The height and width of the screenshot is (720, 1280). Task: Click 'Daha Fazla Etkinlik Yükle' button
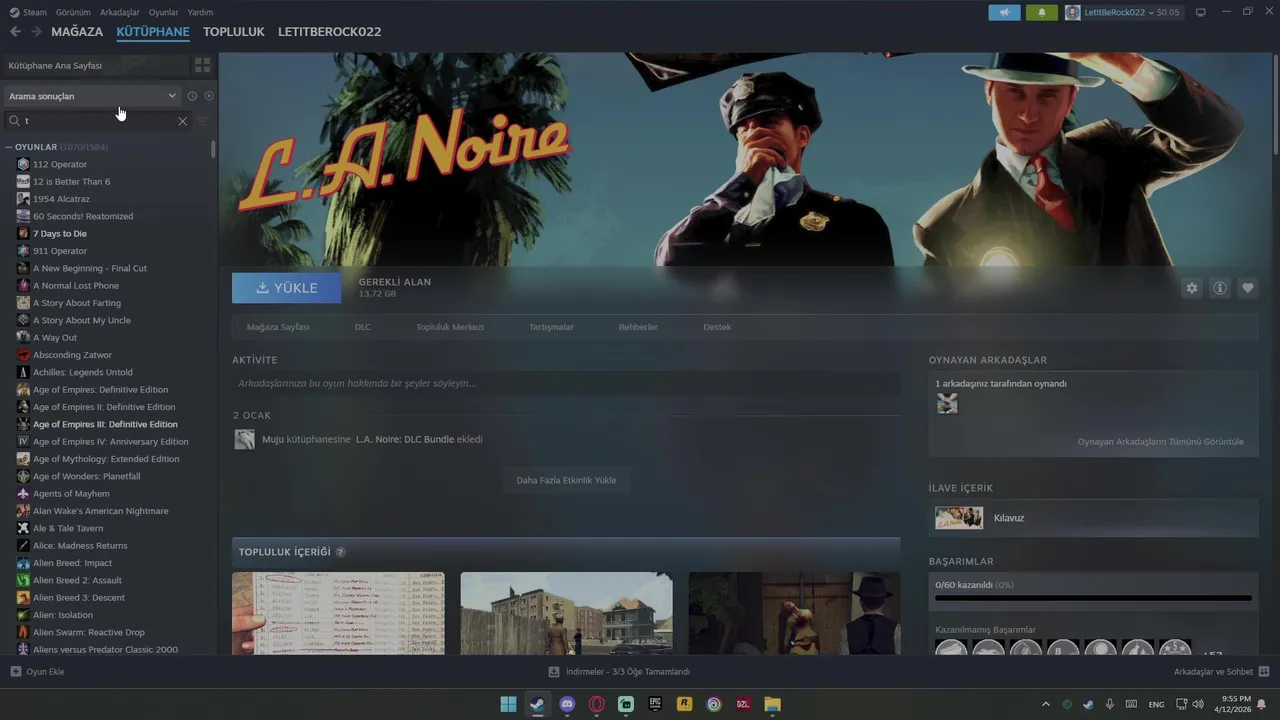[566, 480]
